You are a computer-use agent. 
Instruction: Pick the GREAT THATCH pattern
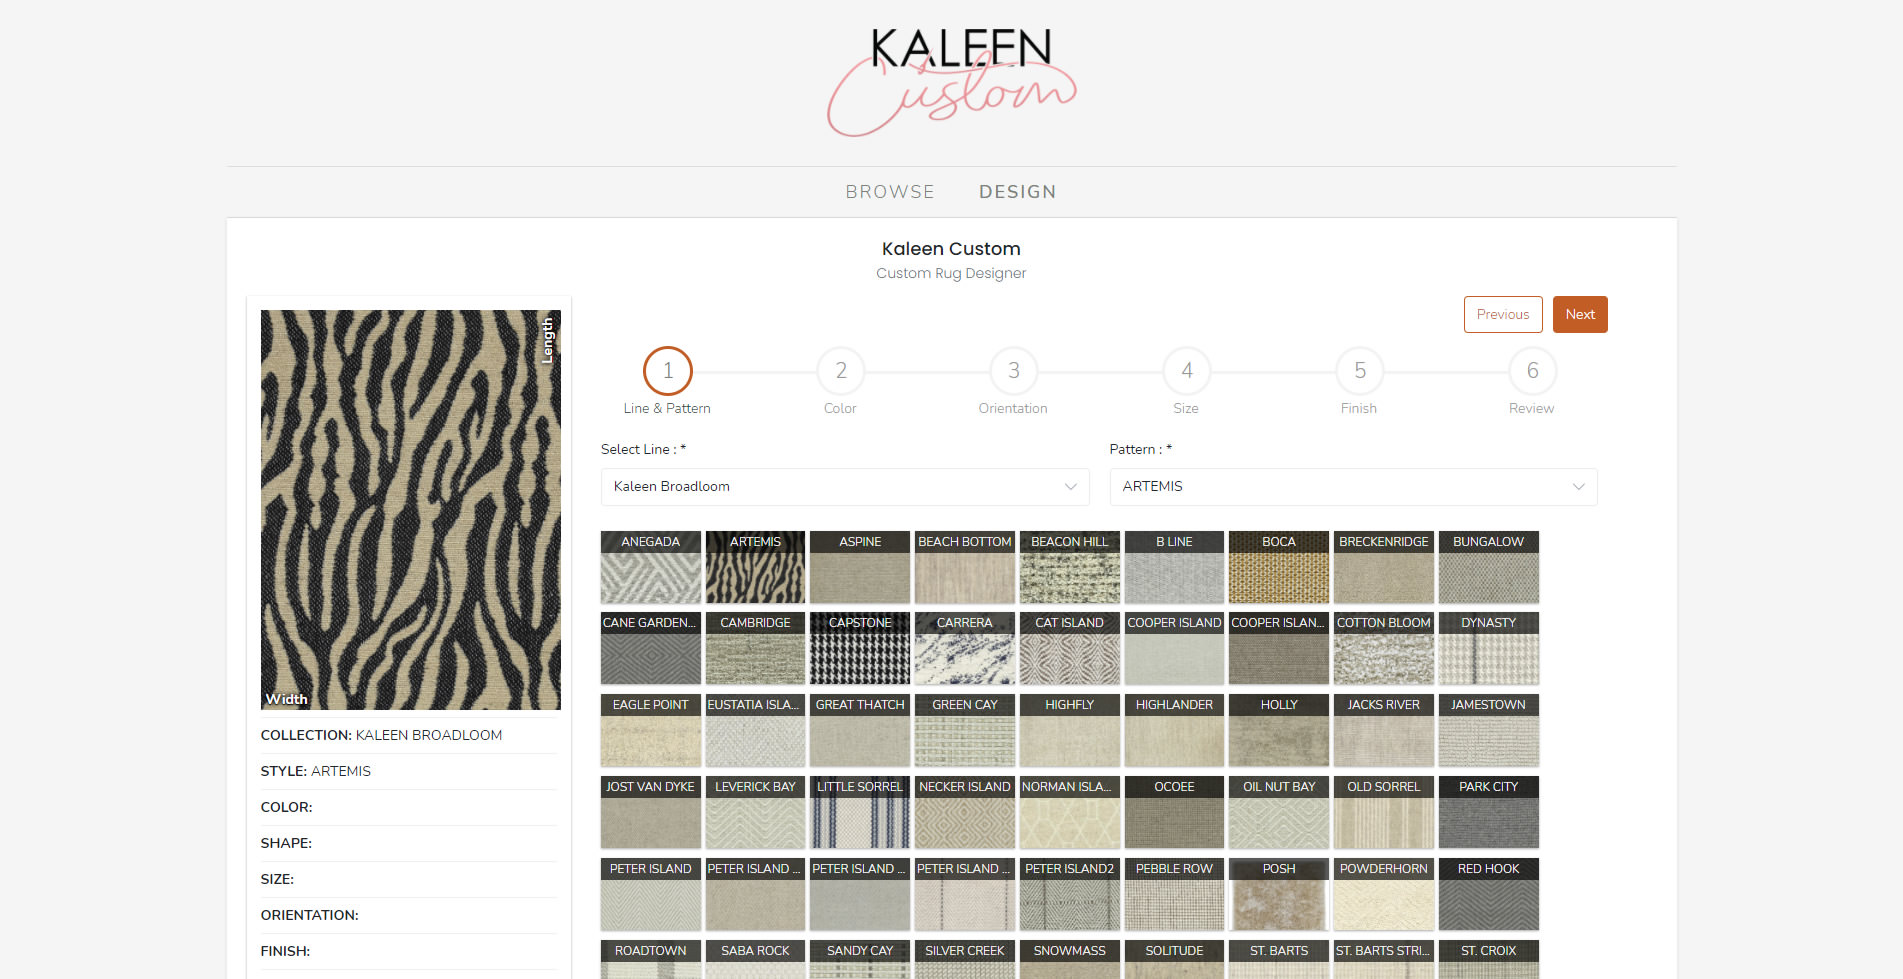860,730
